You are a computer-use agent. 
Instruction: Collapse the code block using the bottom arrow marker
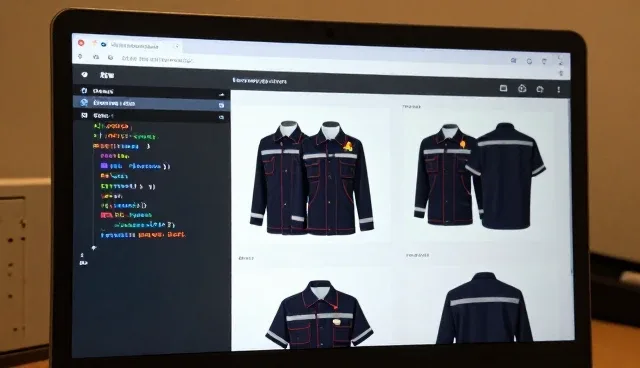pyautogui.click(x=94, y=248)
